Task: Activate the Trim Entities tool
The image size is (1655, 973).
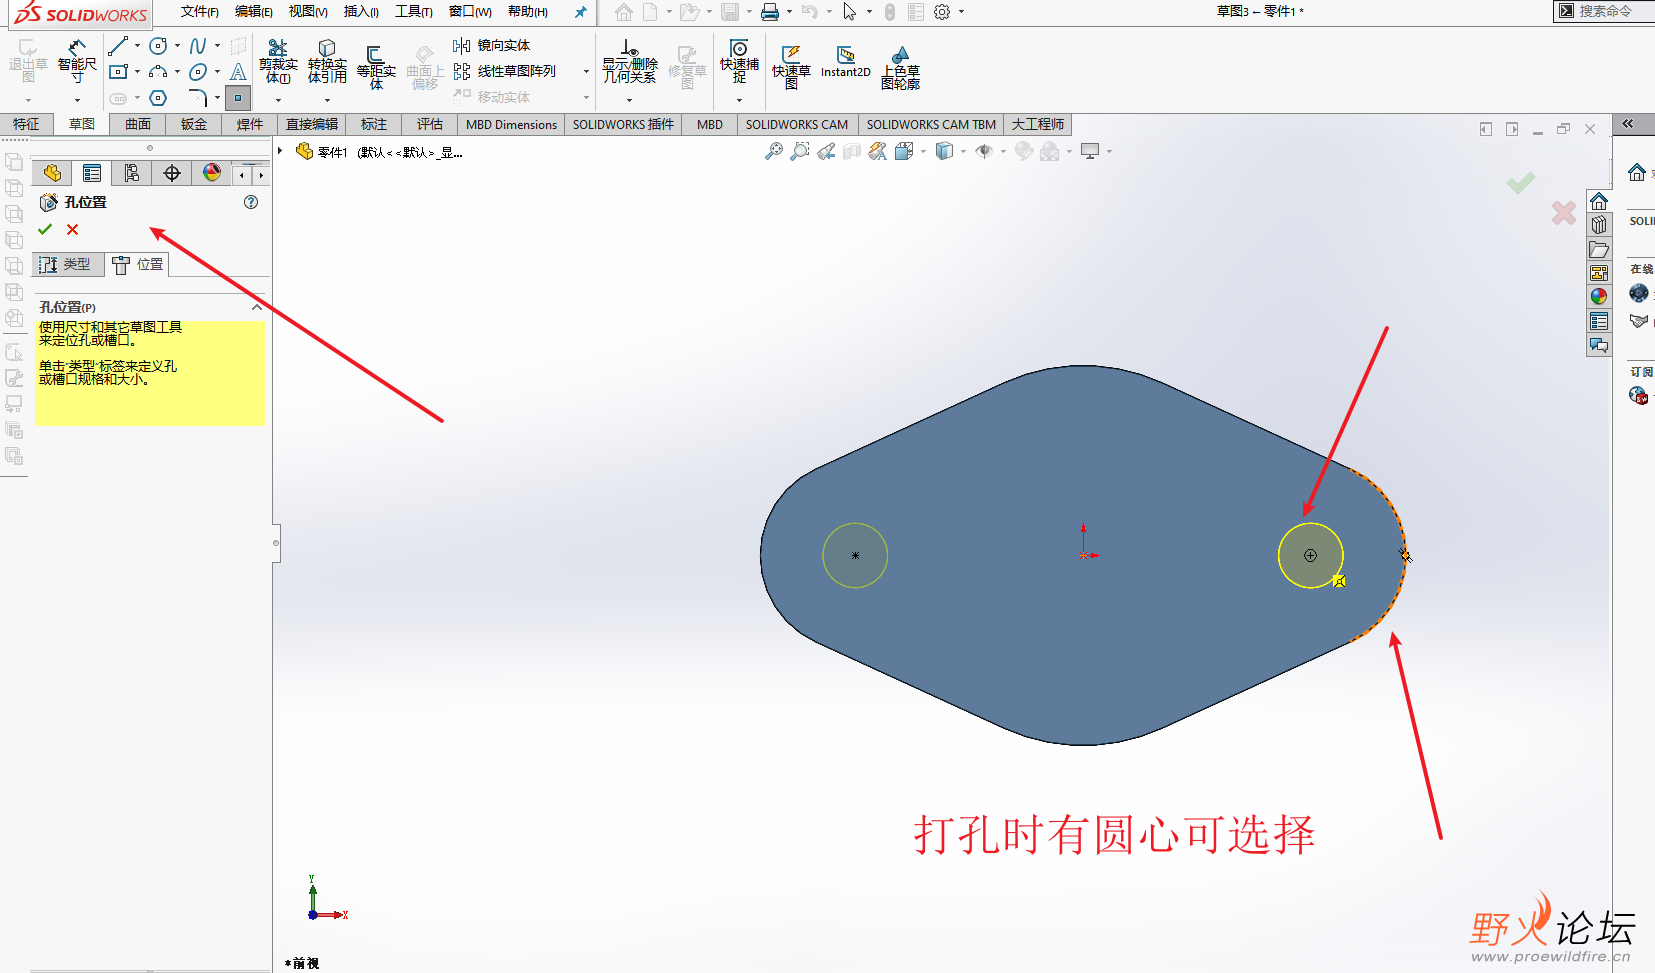Action: click(x=277, y=62)
